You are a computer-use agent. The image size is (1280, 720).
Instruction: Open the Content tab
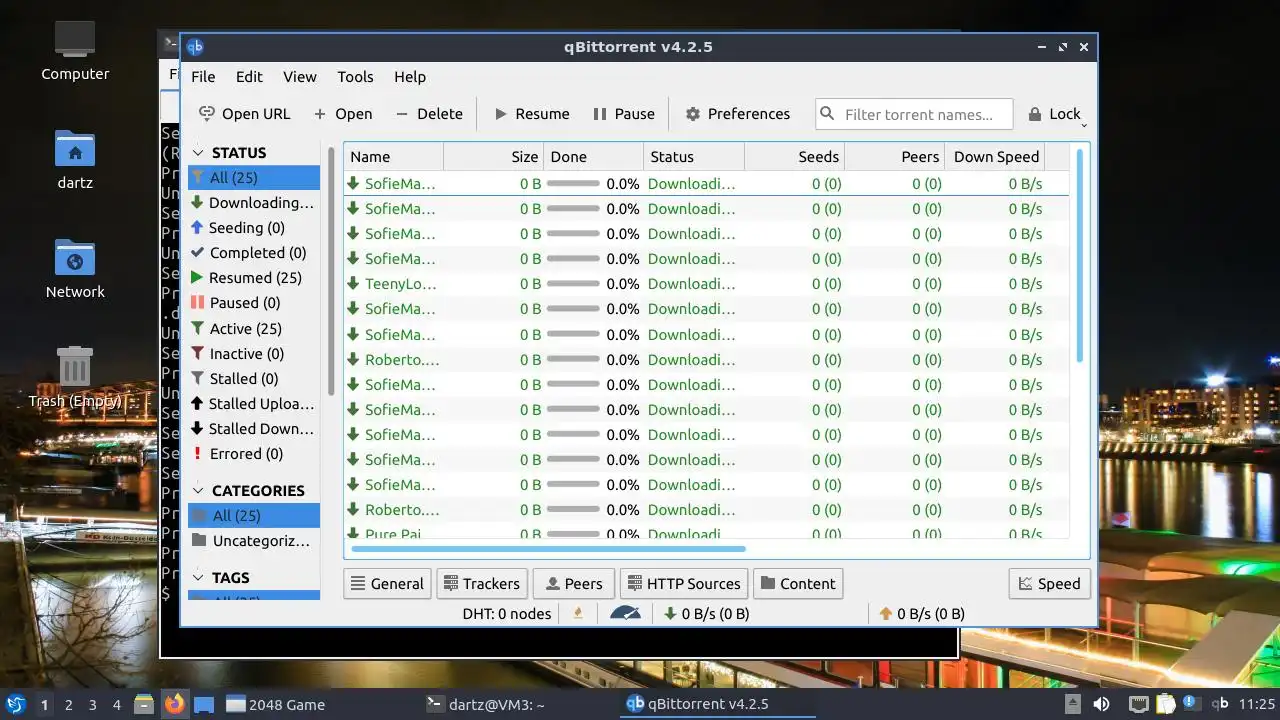(797, 584)
